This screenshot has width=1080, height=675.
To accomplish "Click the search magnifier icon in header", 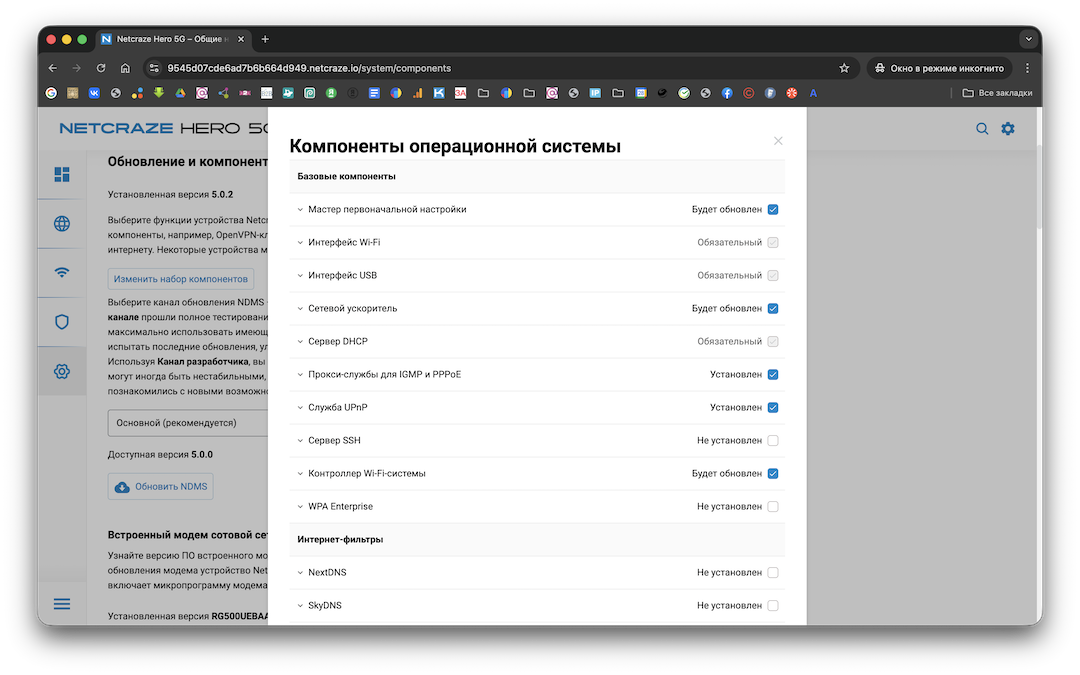I will (982, 129).
